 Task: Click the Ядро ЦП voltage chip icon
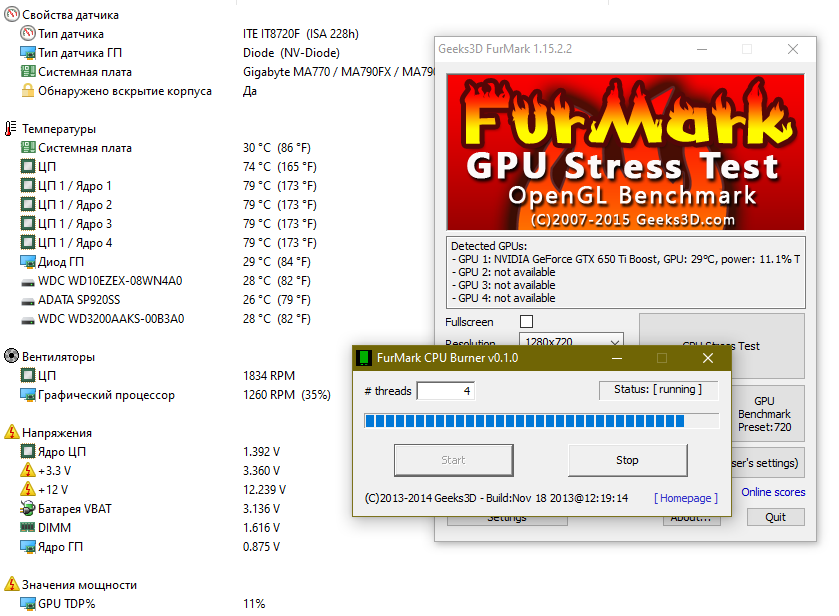point(28,451)
